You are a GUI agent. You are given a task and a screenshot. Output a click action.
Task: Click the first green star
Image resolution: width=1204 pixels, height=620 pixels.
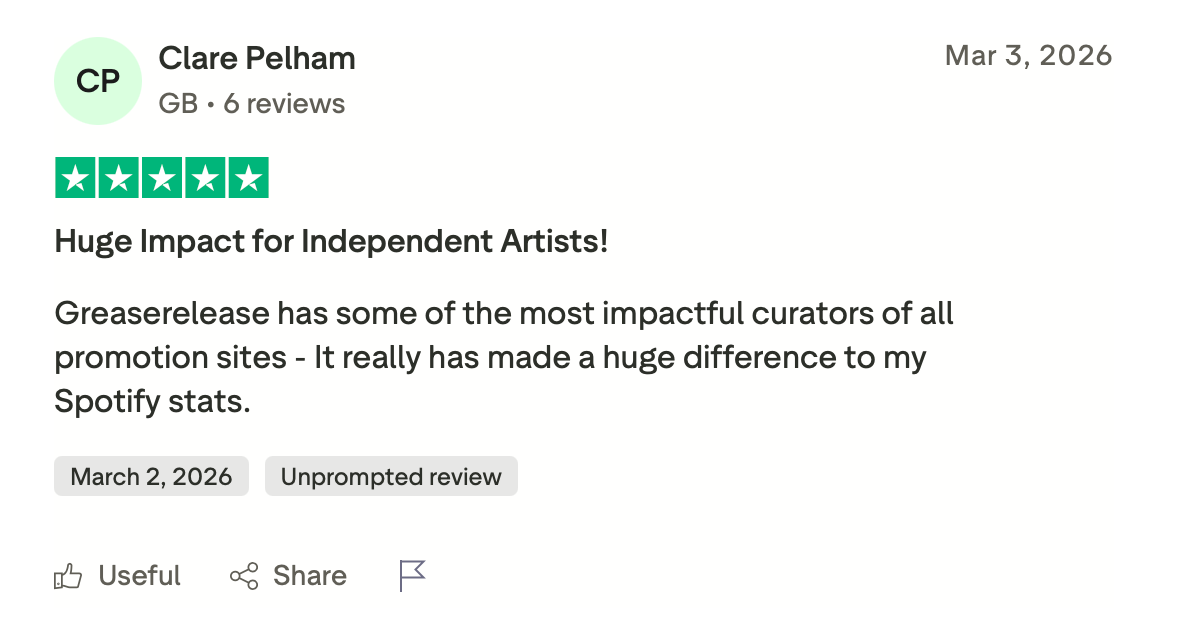click(x=74, y=178)
